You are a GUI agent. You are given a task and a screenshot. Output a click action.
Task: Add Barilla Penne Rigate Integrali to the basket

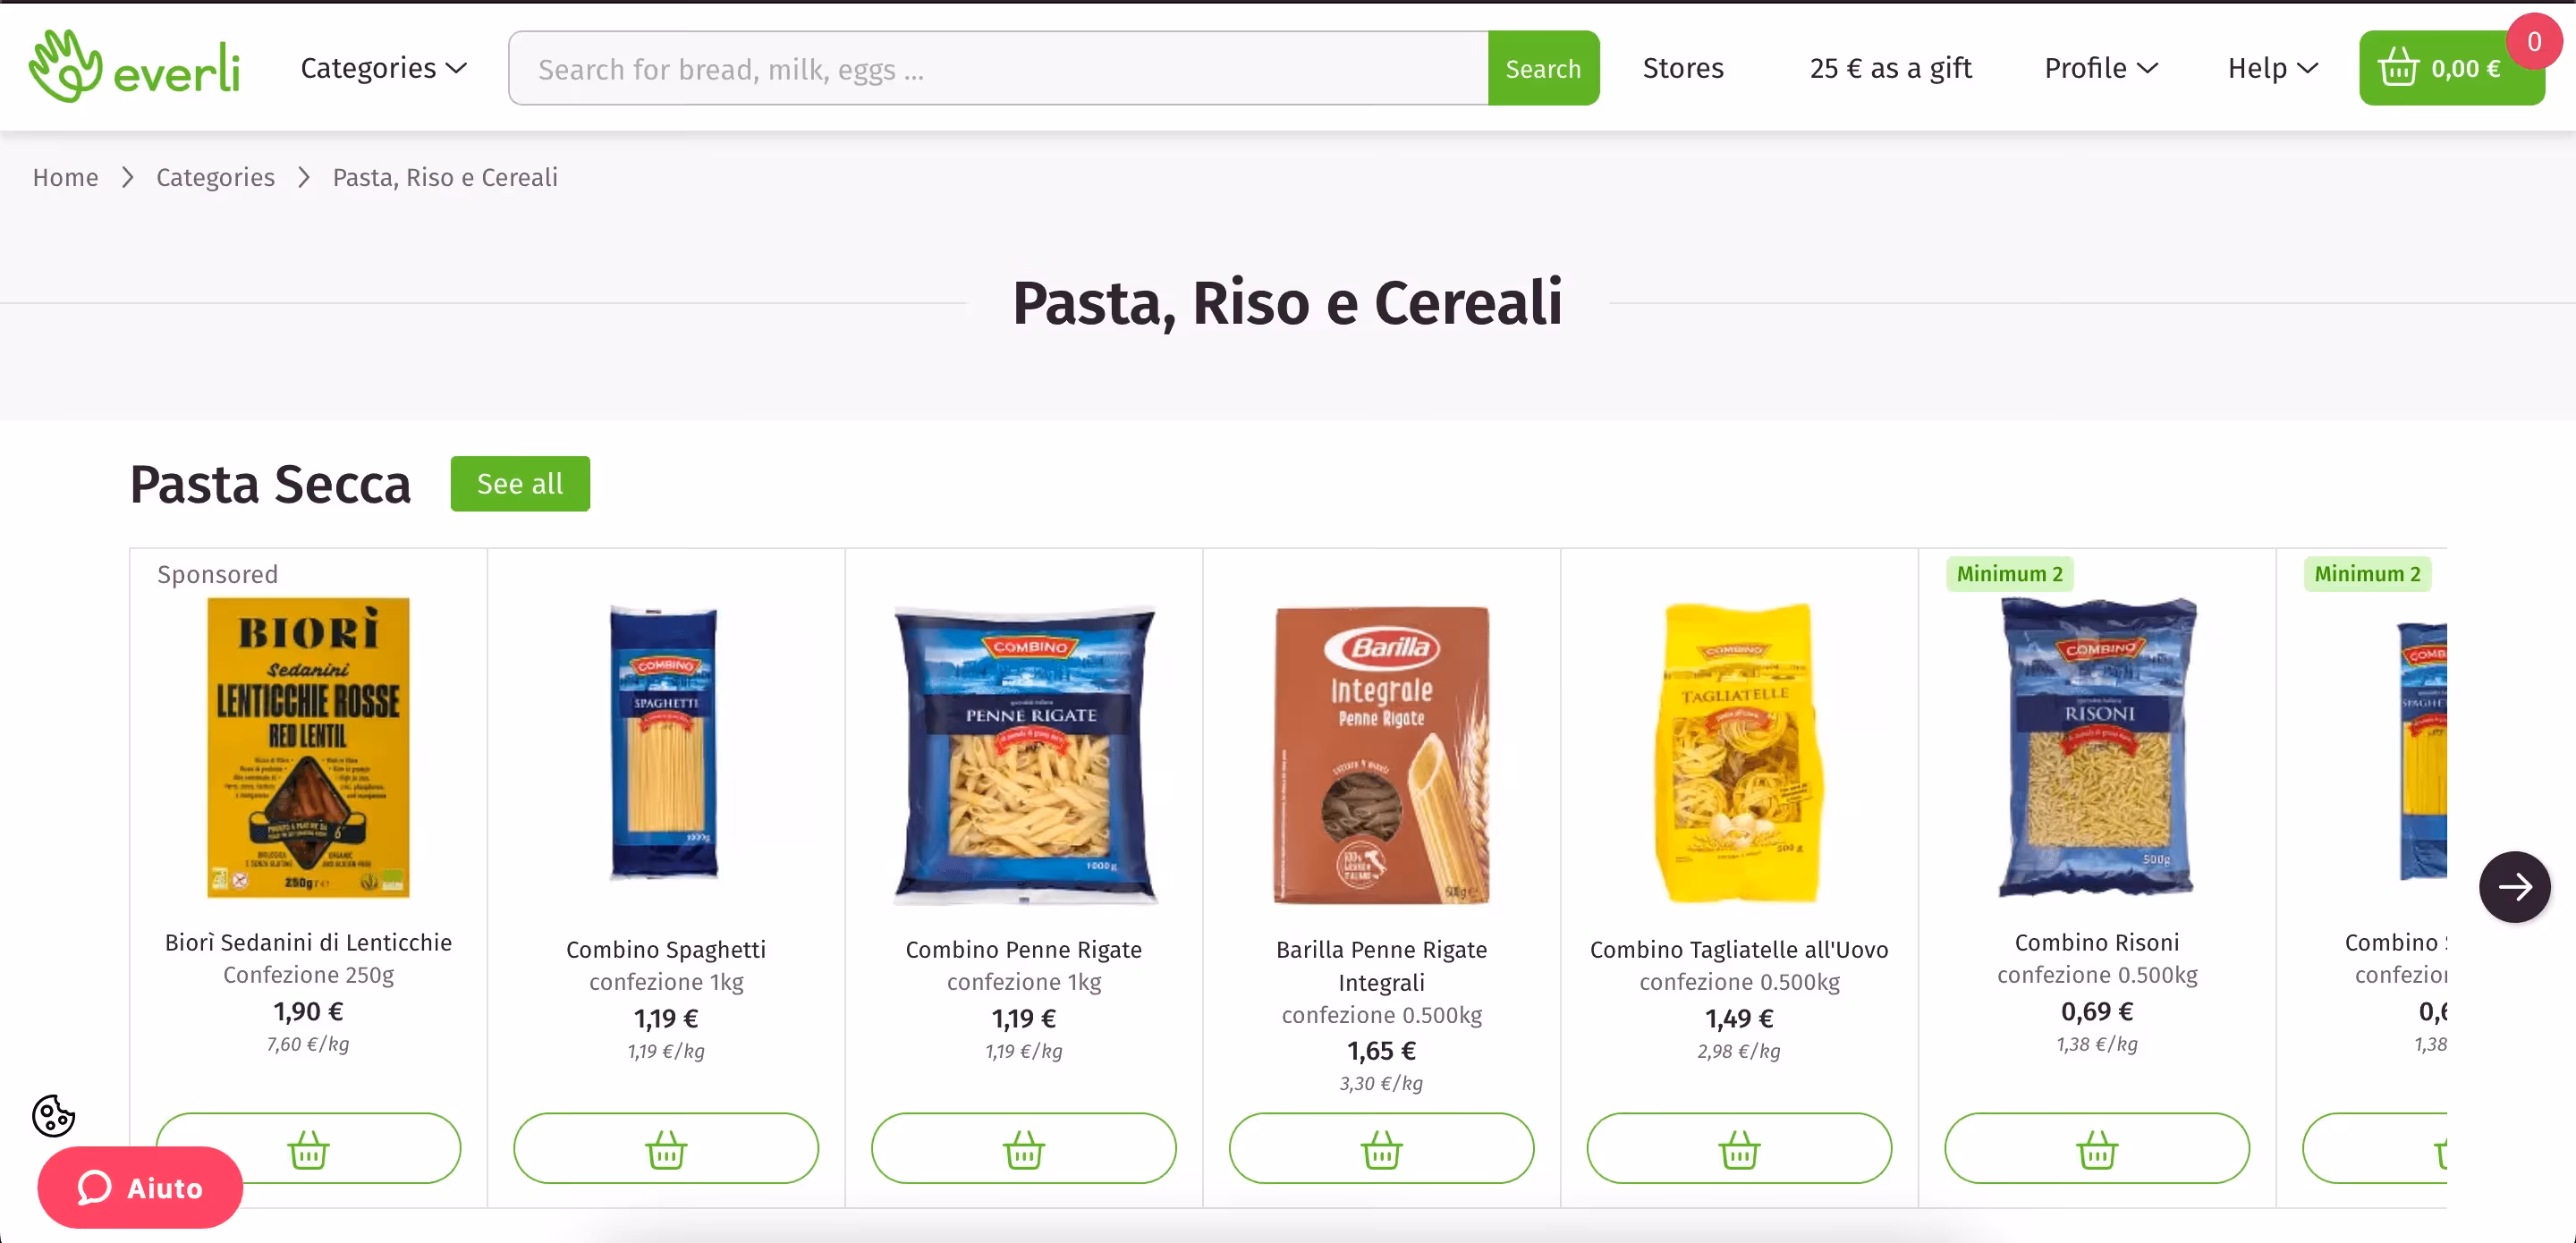click(1380, 1148)
